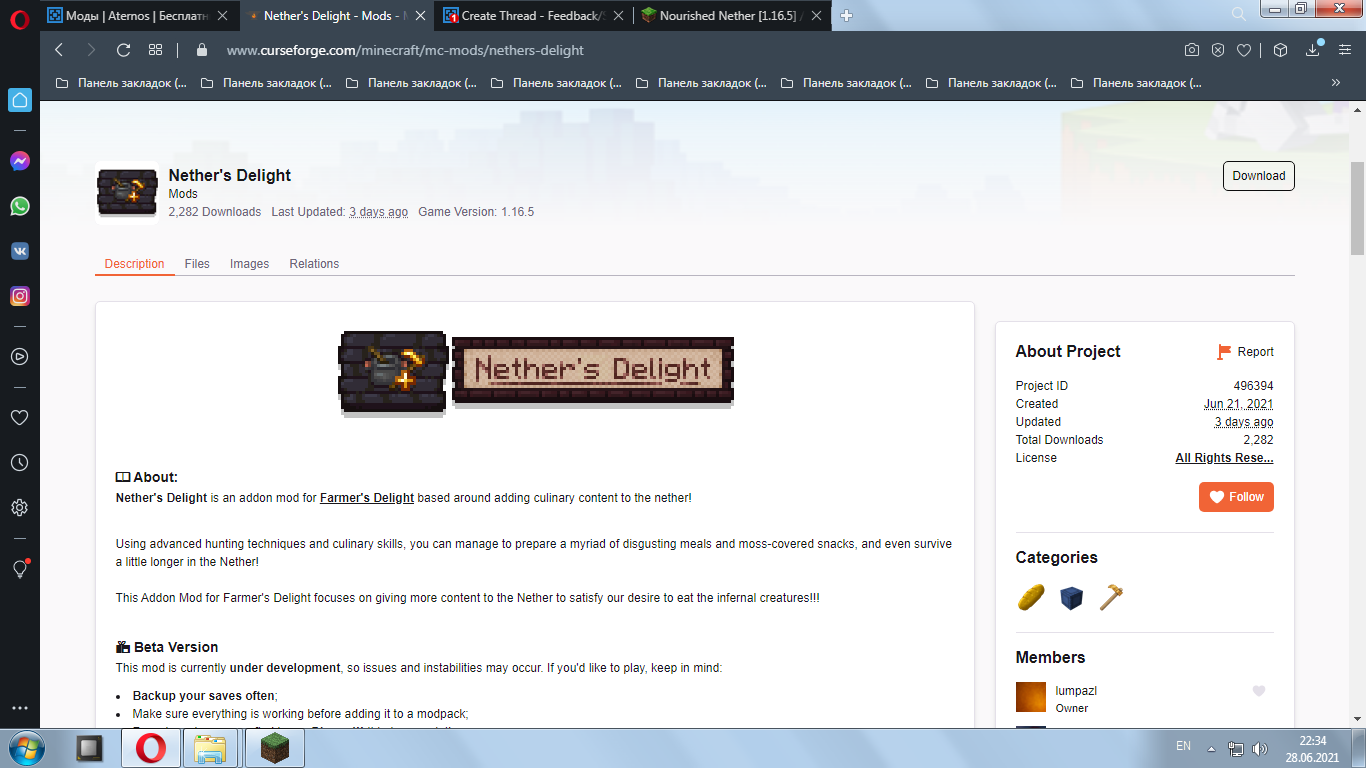View site security lock information

point(202,50)
